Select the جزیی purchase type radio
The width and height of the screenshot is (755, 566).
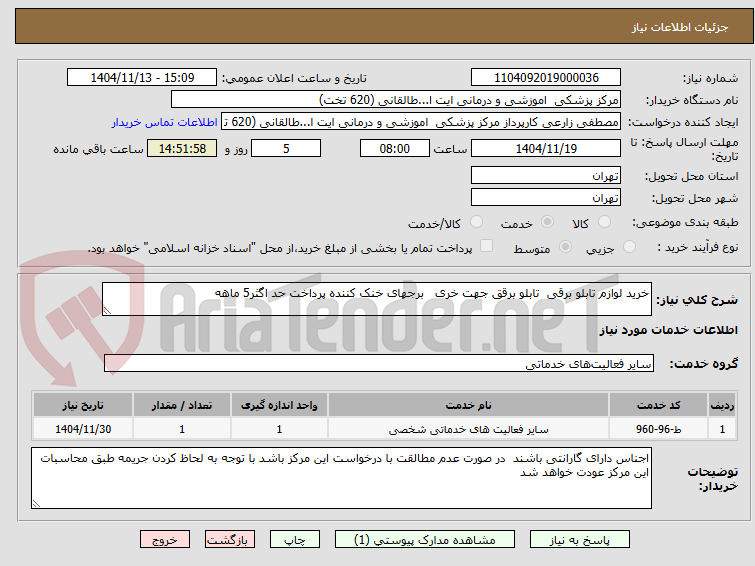629,247
